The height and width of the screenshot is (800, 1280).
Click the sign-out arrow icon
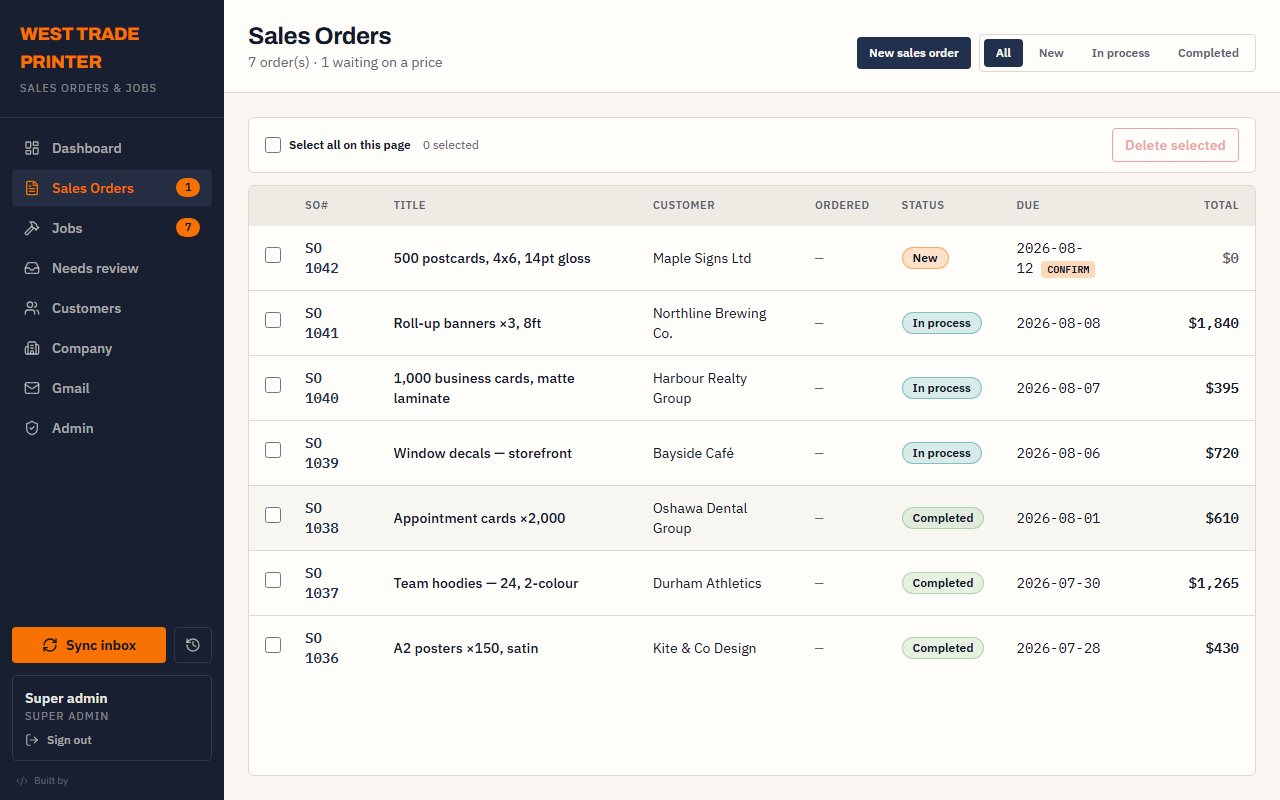tap(32, 740)
